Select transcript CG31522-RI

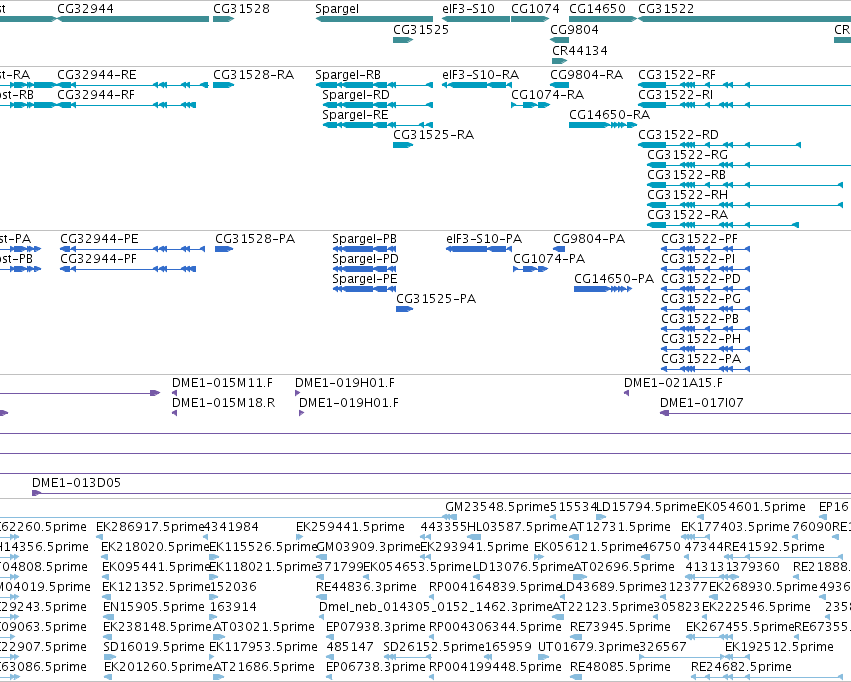[x=676, y=94]
